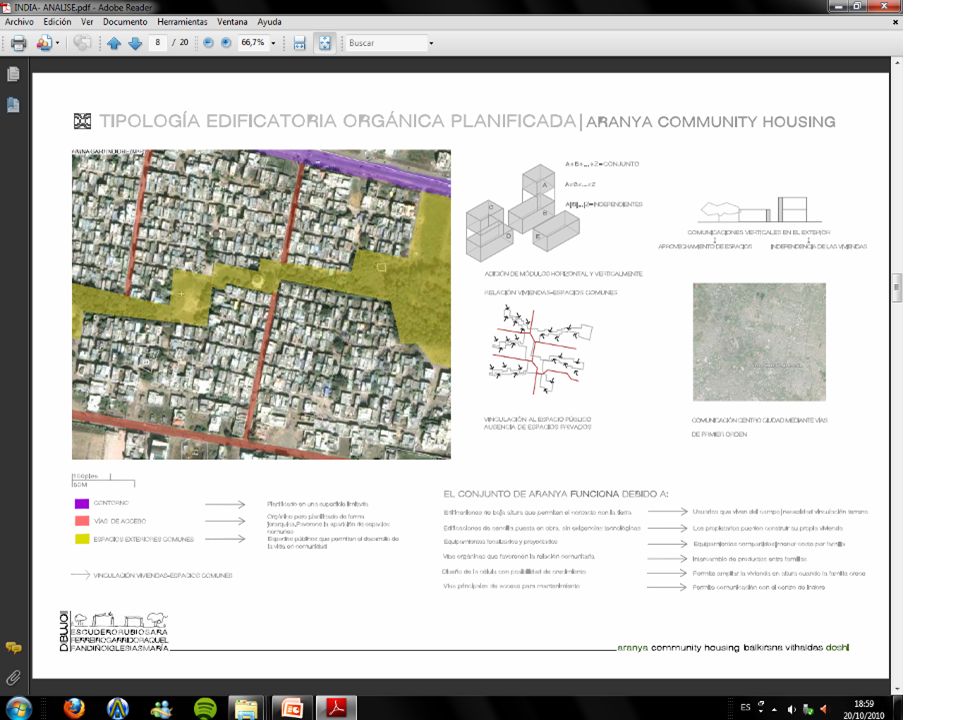The width and height of the screenshot is (960, 720).
Task: Click the heading text "ARANYA COMMUNITY HOUSING"
Action: pos(711,122)
